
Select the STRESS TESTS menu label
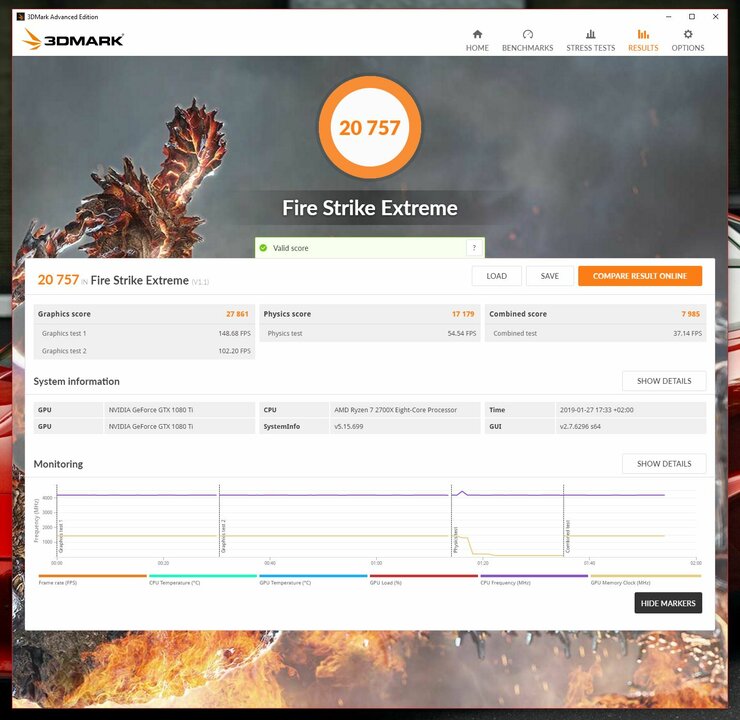(590, 48)
